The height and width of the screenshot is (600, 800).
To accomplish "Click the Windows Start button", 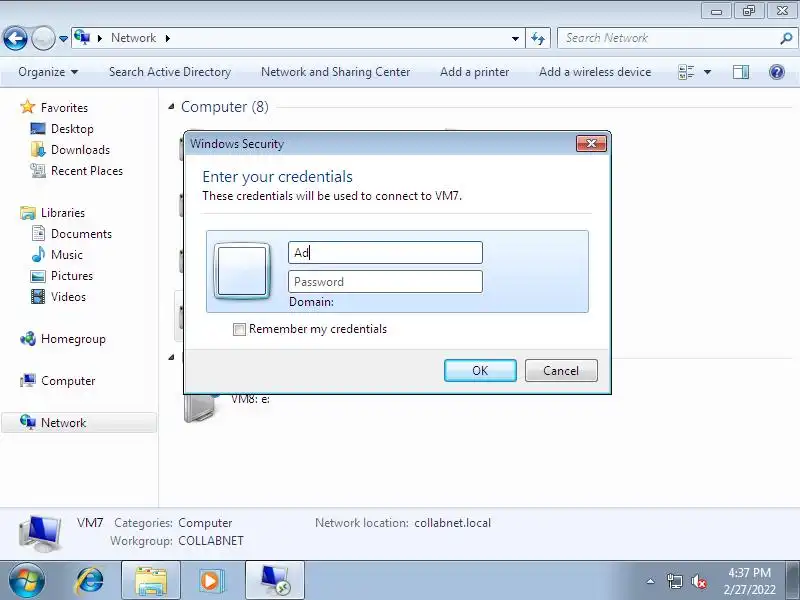I will (x=26, y=581).
